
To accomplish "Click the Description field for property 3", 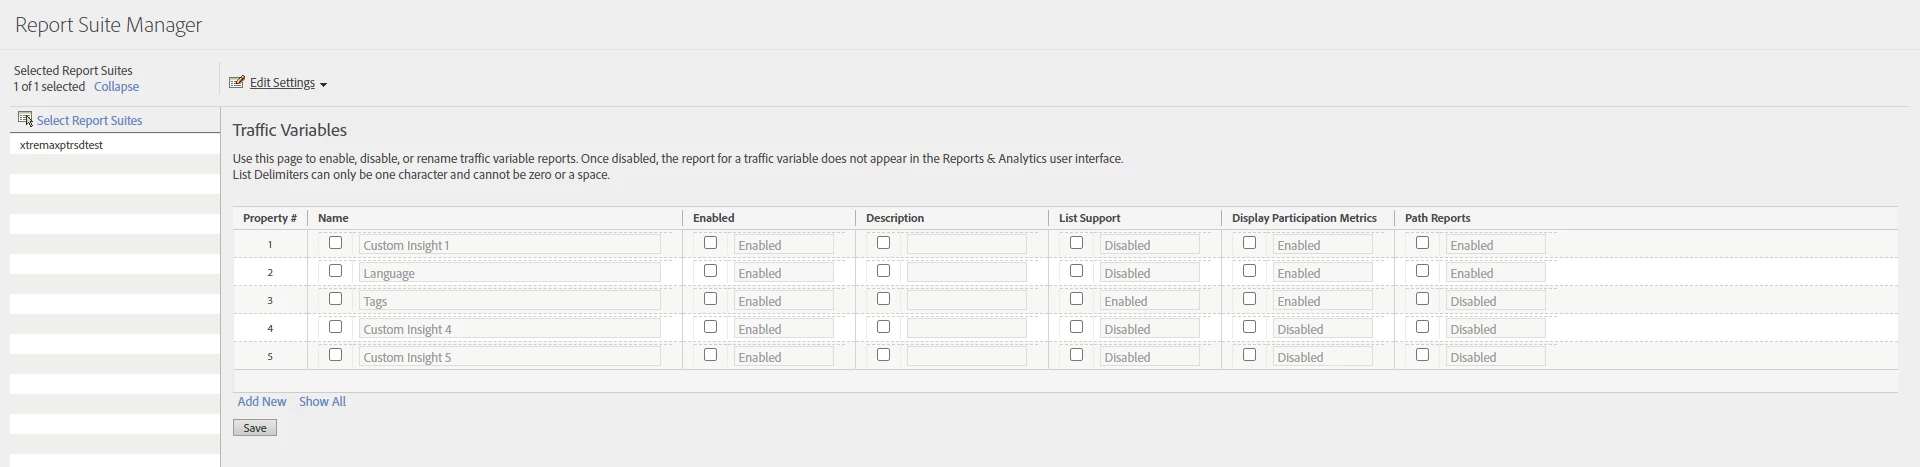I will coord(966,301).
